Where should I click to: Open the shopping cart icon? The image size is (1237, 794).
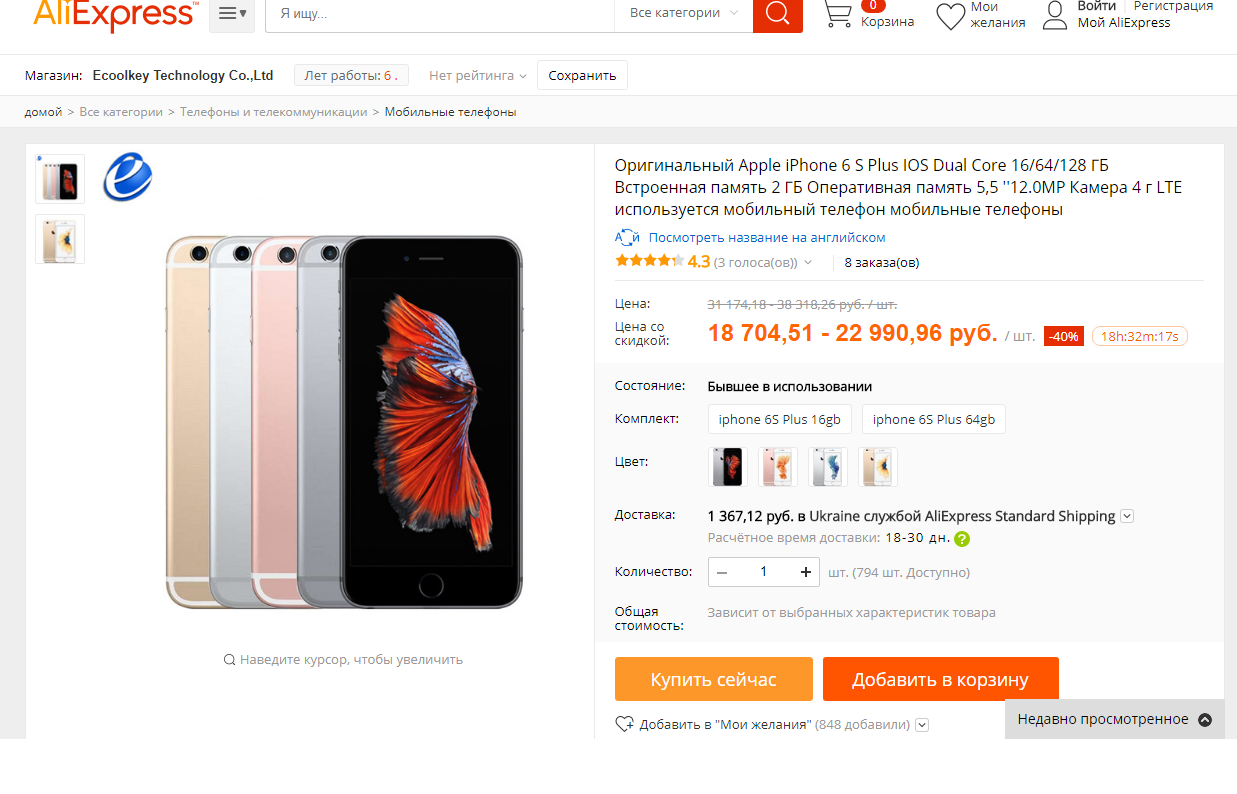point(838,14)
